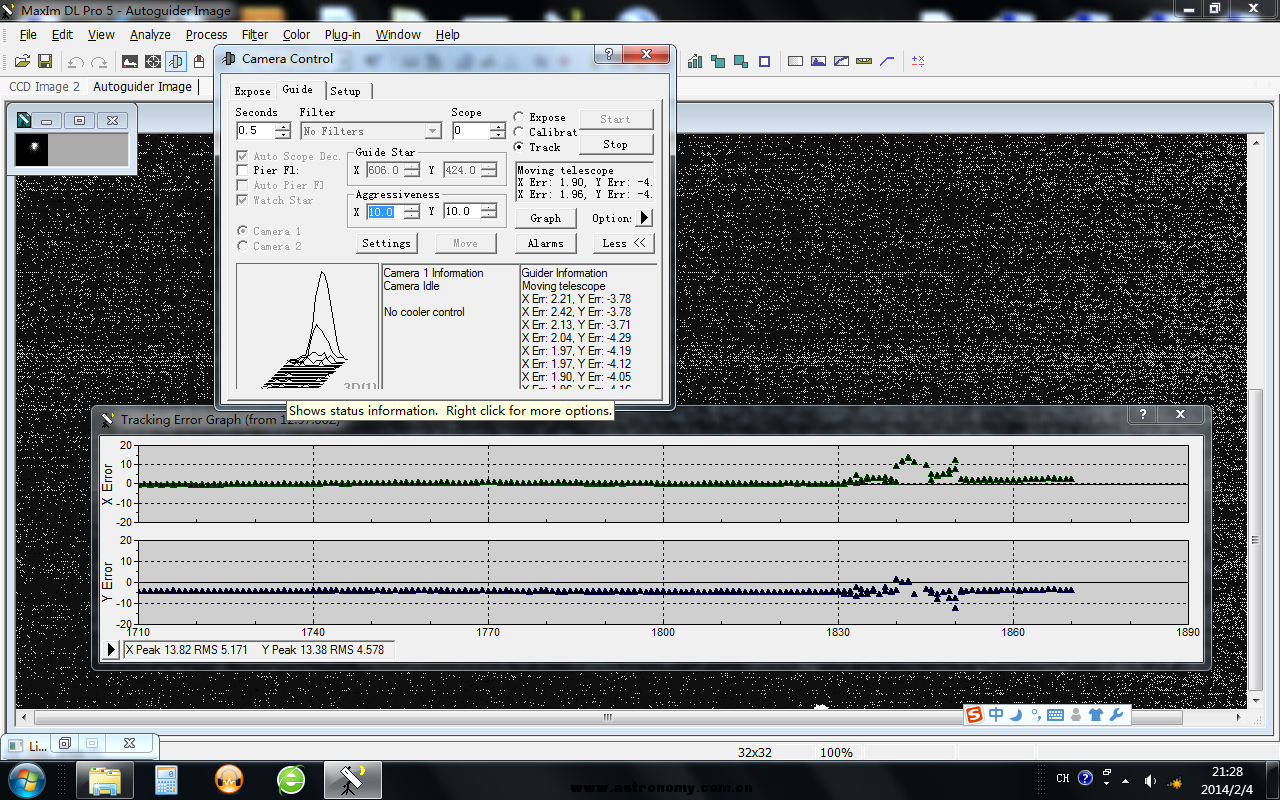Screen dimensions: 1280x800
Task: Choose the Camera 2 radio option
Action: [x=242, y=246]
